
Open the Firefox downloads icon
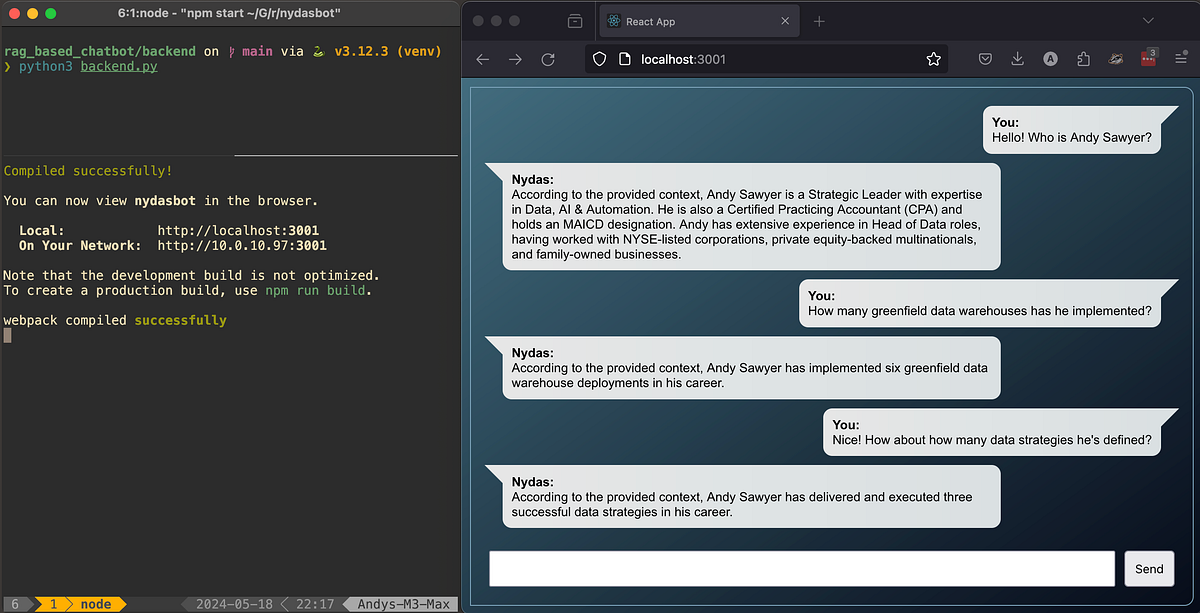click(1017, 59)
